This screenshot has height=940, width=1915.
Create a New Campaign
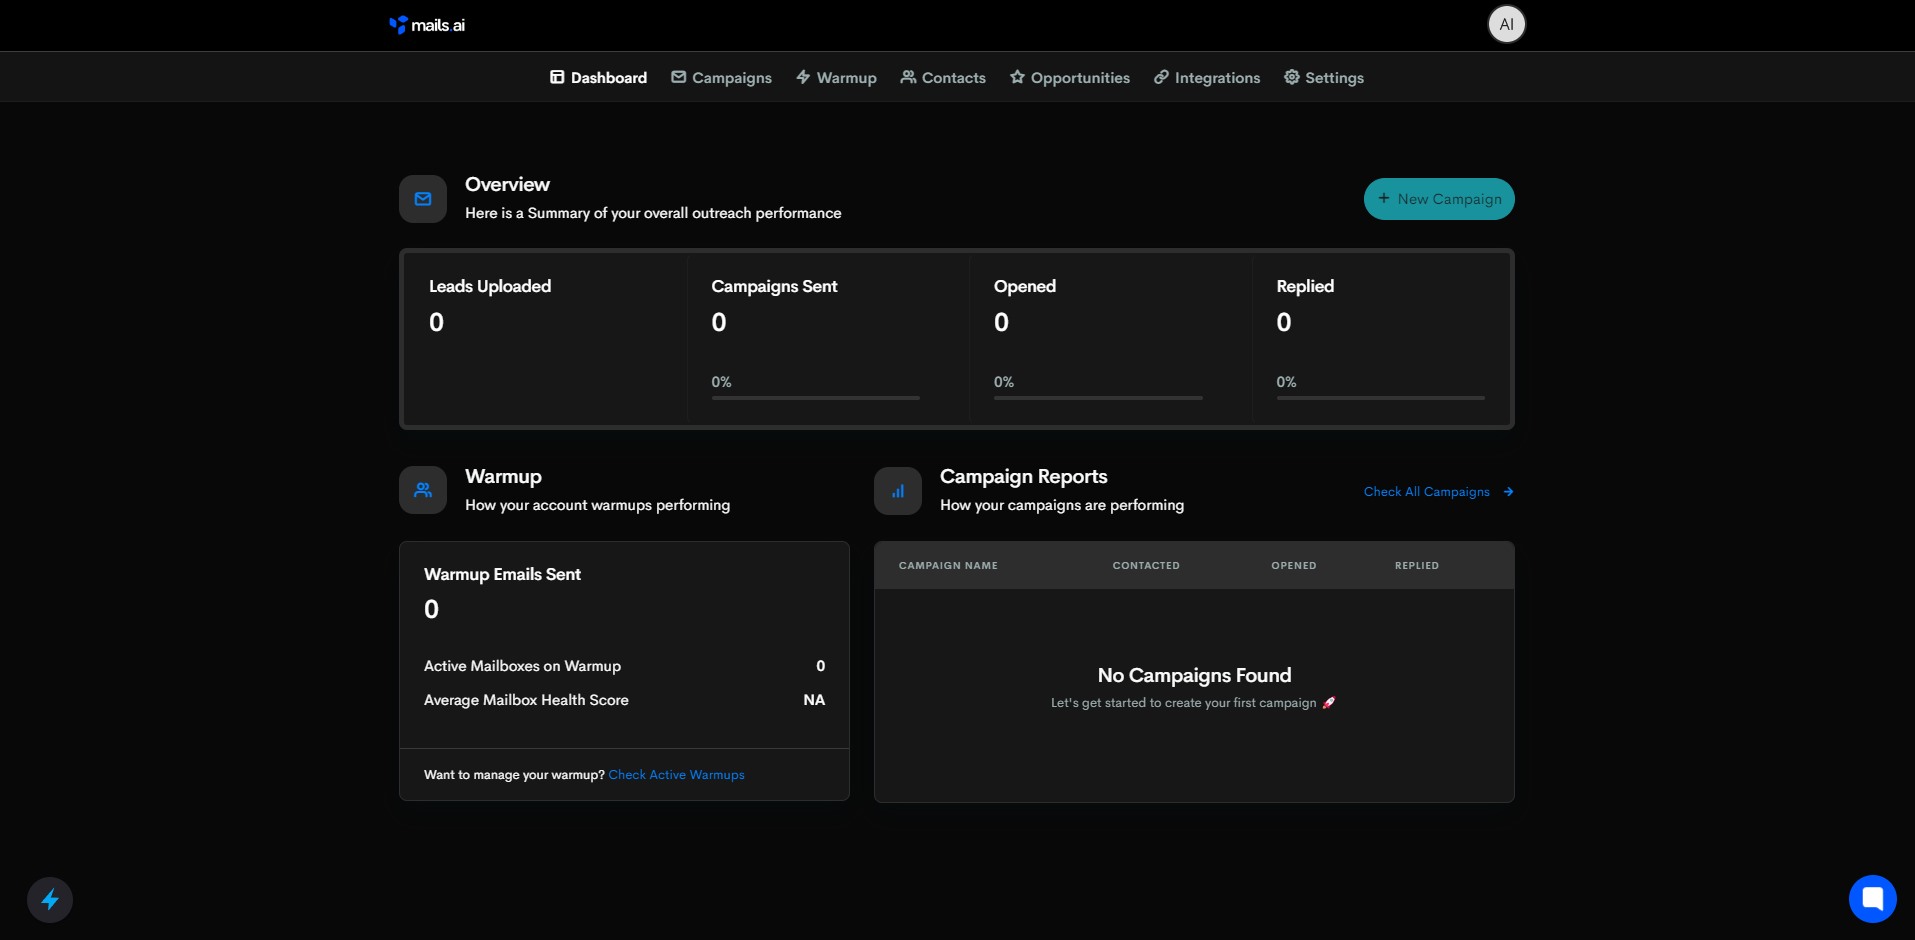pos(1439,199)
